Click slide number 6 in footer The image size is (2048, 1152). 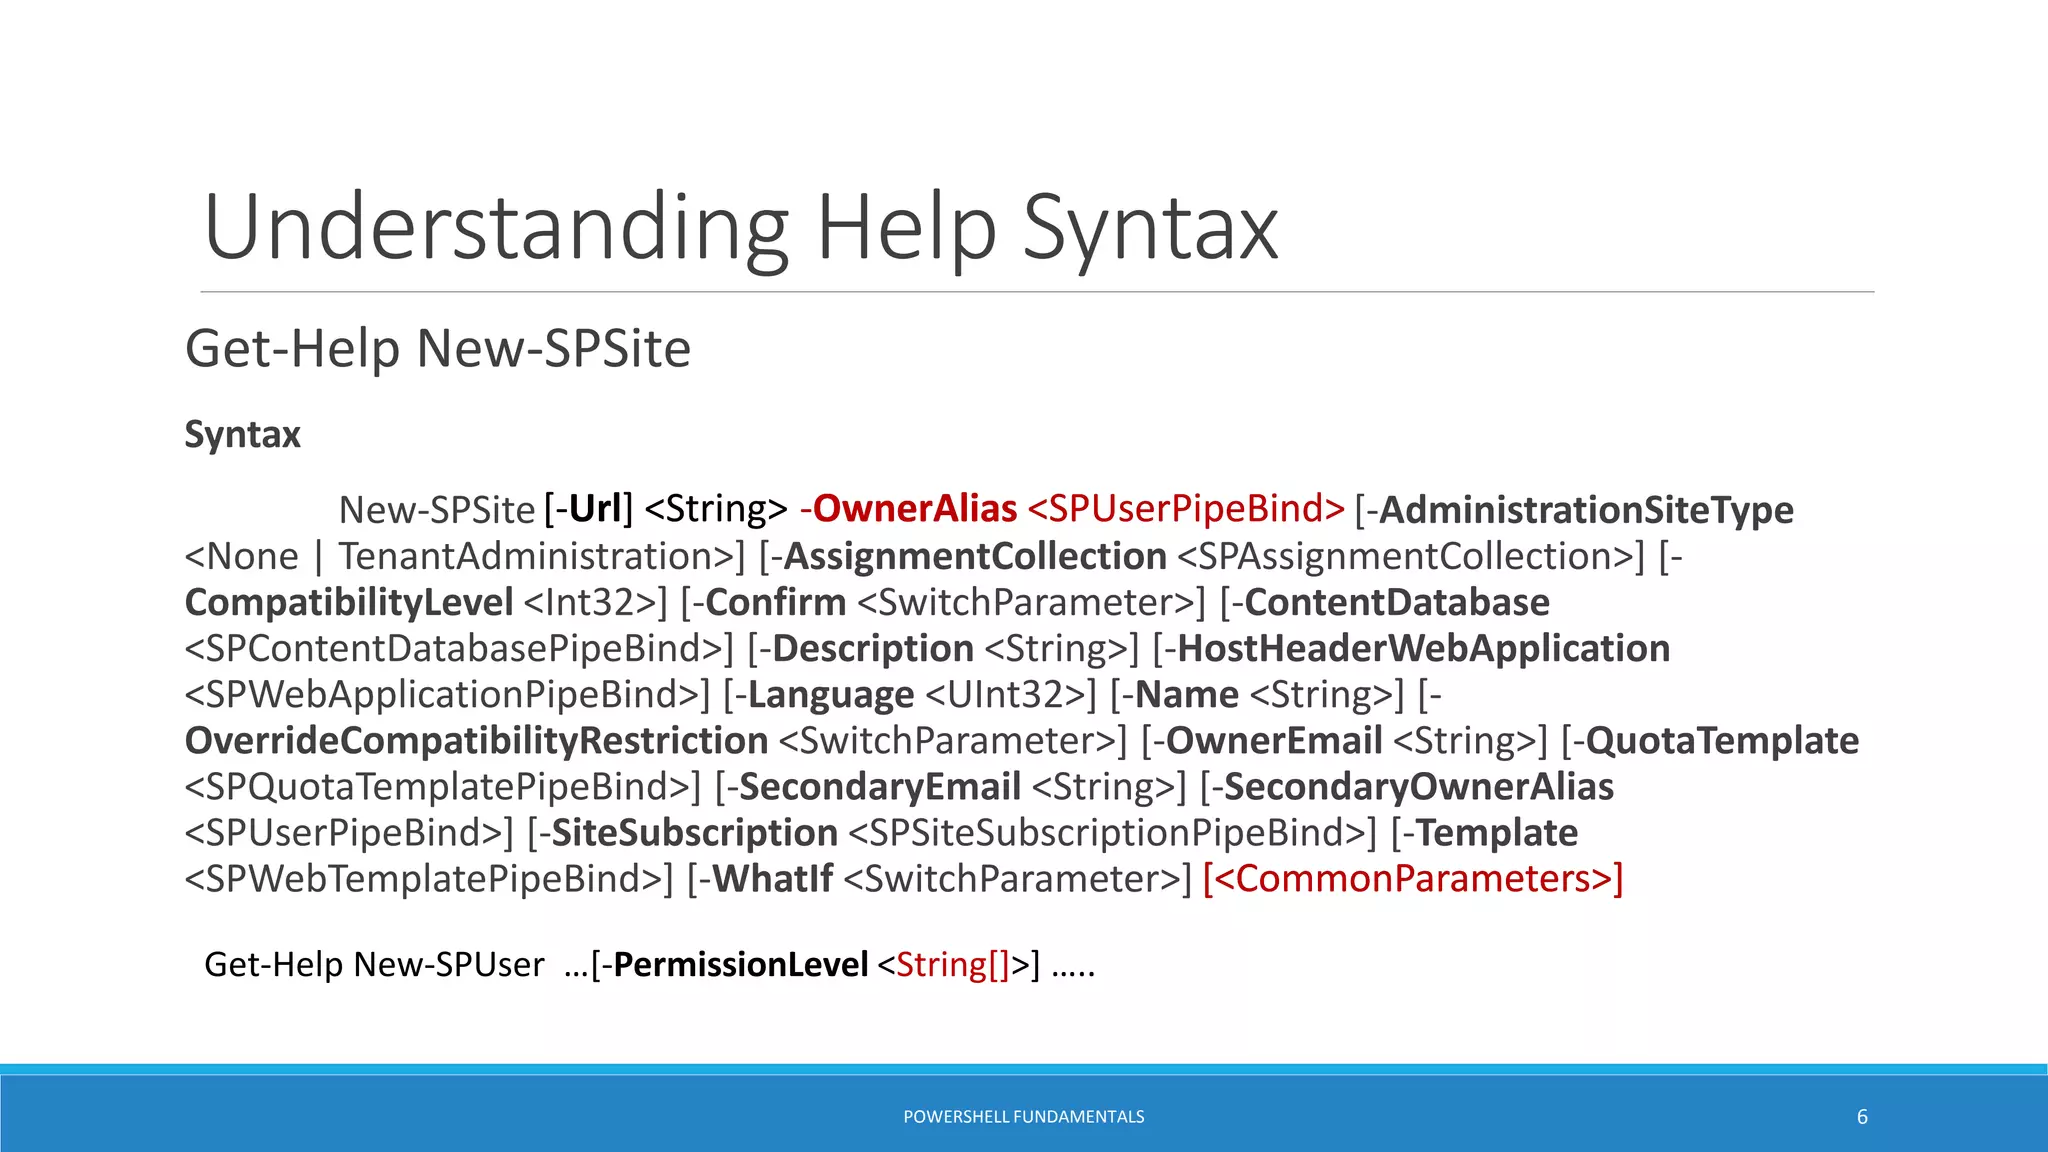click(x=1862, y=1117)
